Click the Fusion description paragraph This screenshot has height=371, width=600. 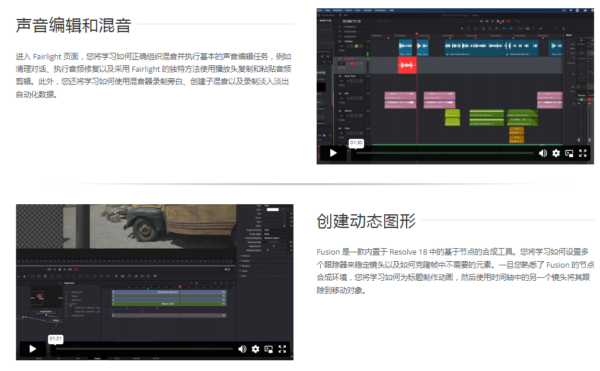pyautogui.click(x=455, y=271)
